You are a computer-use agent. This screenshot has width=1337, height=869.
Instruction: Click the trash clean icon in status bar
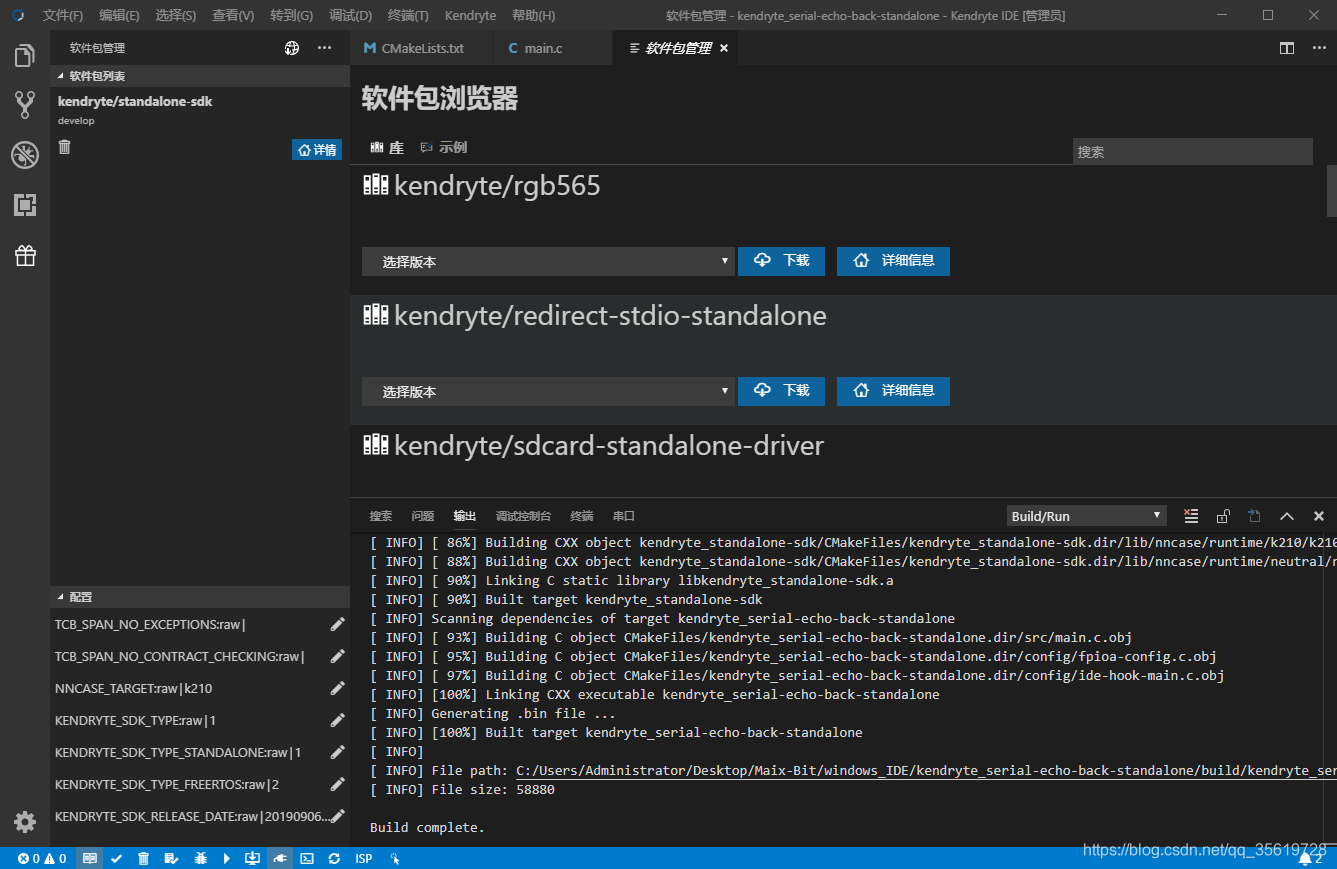[143, 858]
